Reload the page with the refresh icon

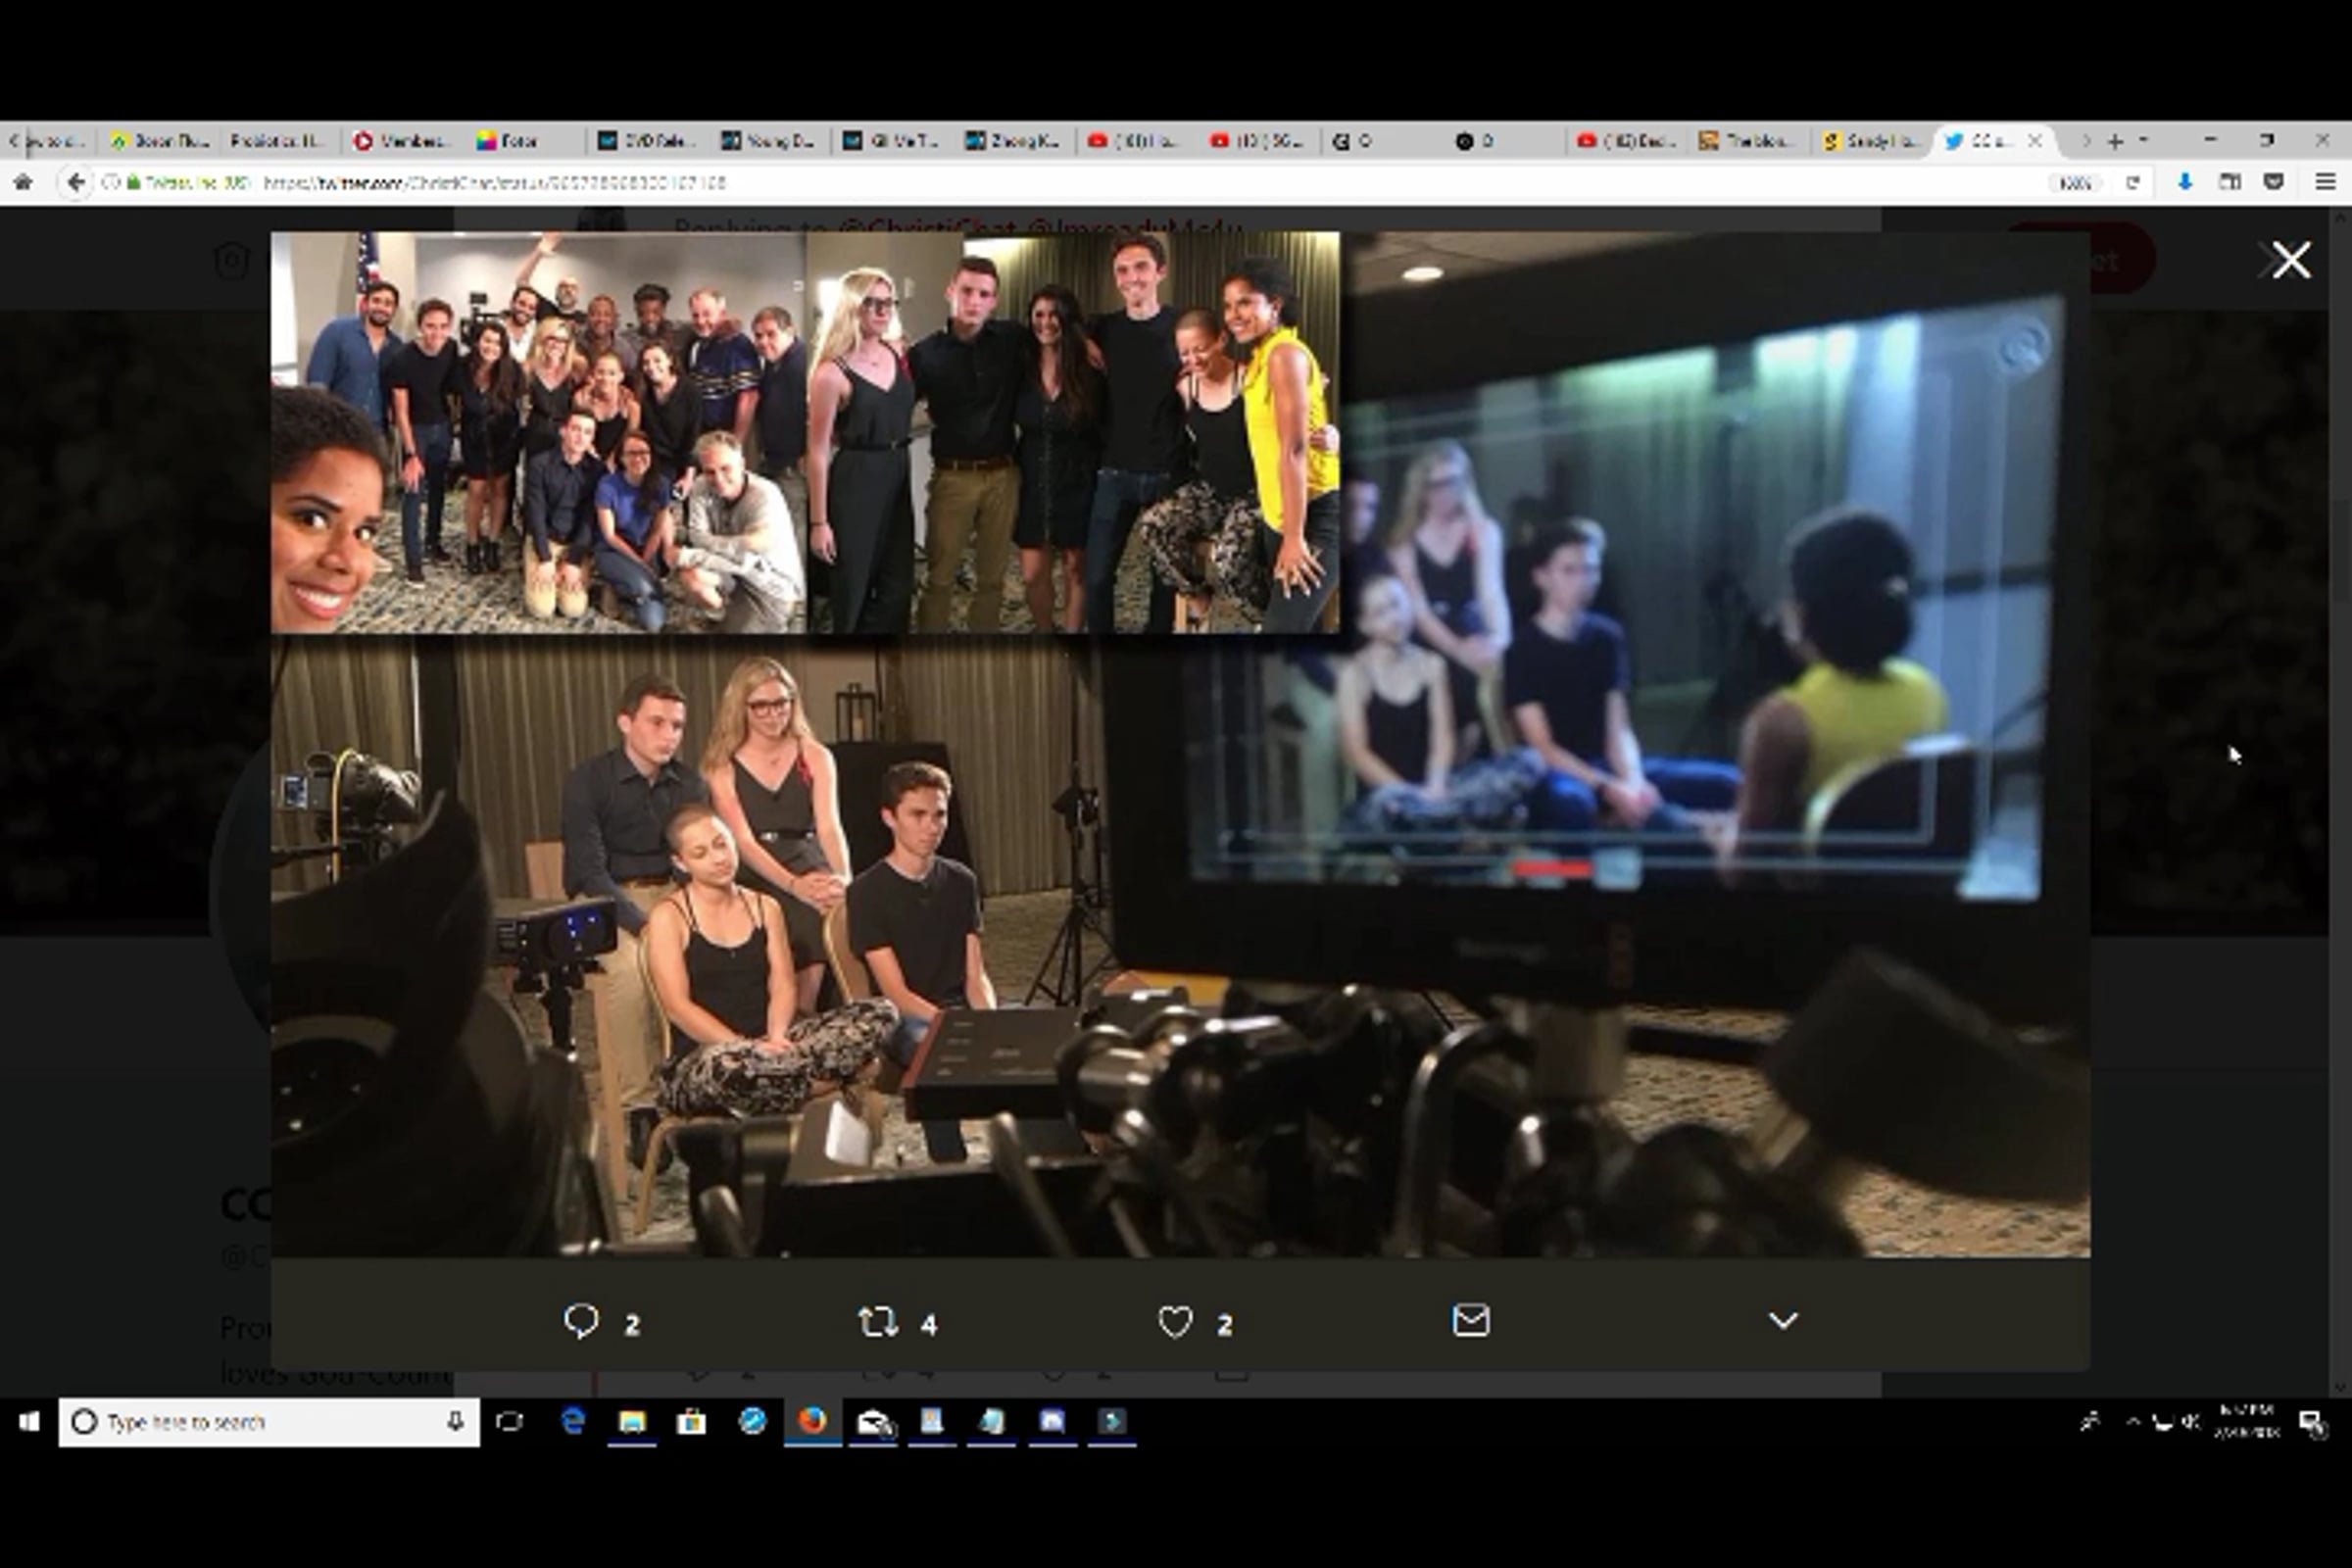click(x=2133, y=182)
